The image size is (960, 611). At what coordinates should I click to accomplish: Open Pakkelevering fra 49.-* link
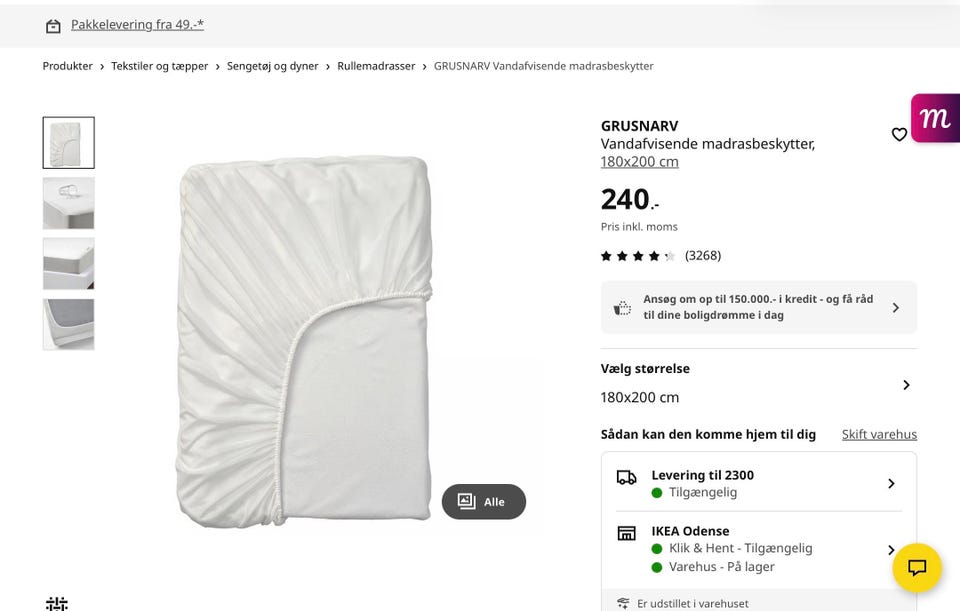point(137,25)
